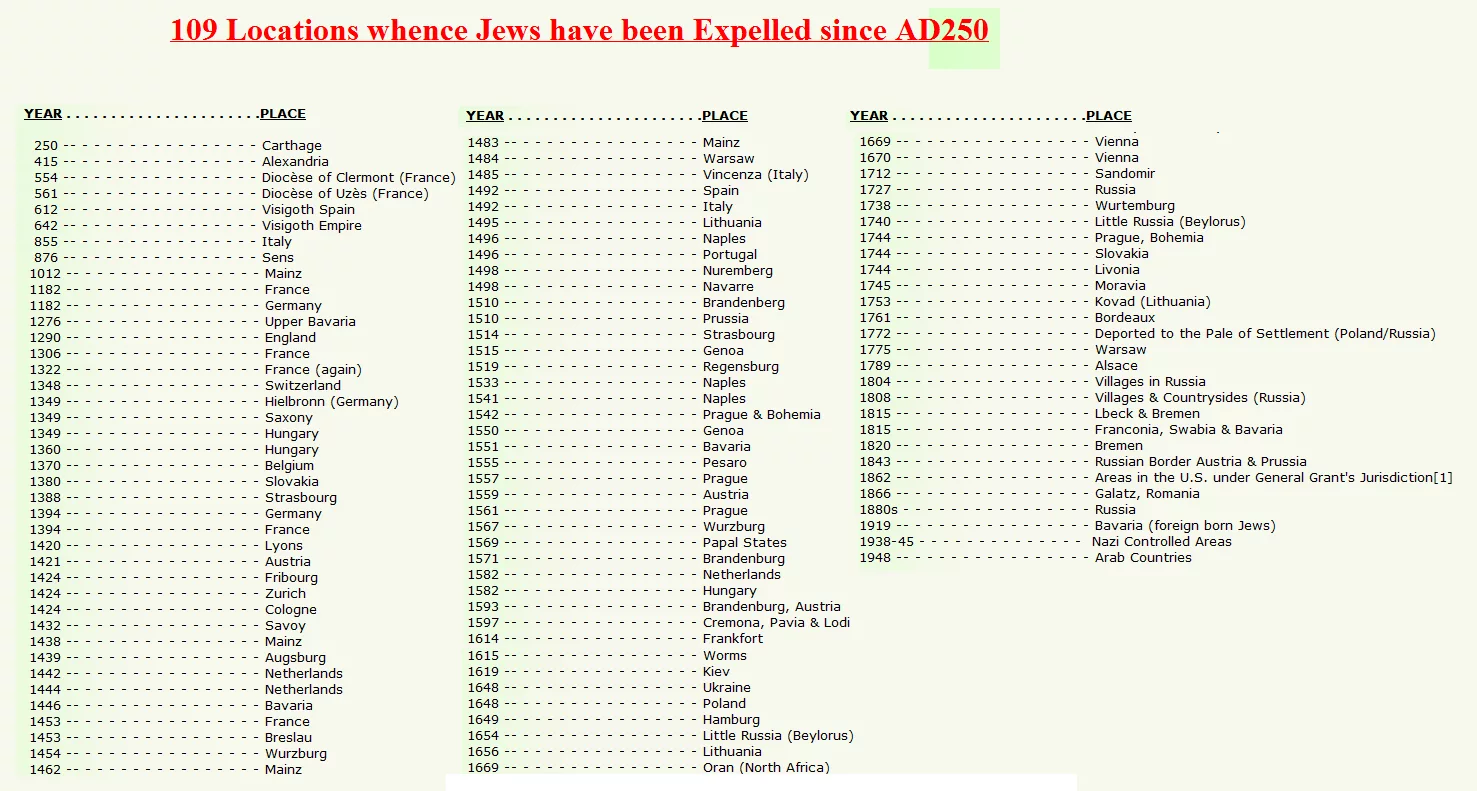The width and height of the screenshot is (1477, 791).
Task: Click Spain in the 1492 row
Action: [x=721, y=191]
